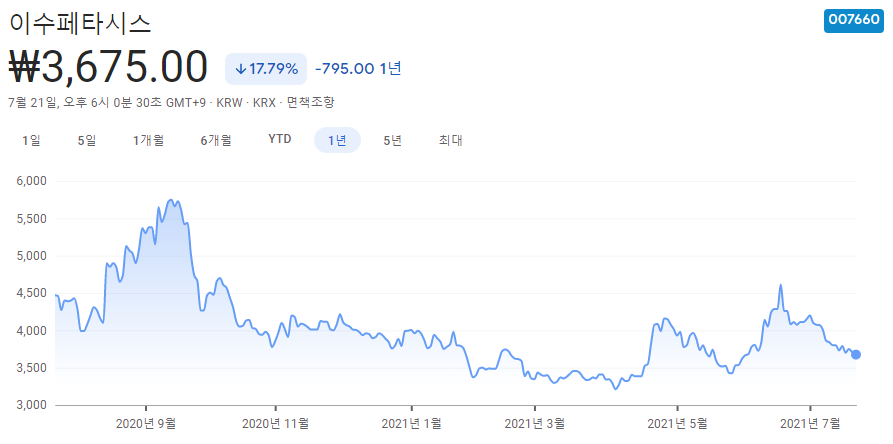Click the 3,500 y-axis label
Viewport: 893px width, 444px height.
[32, 368]
